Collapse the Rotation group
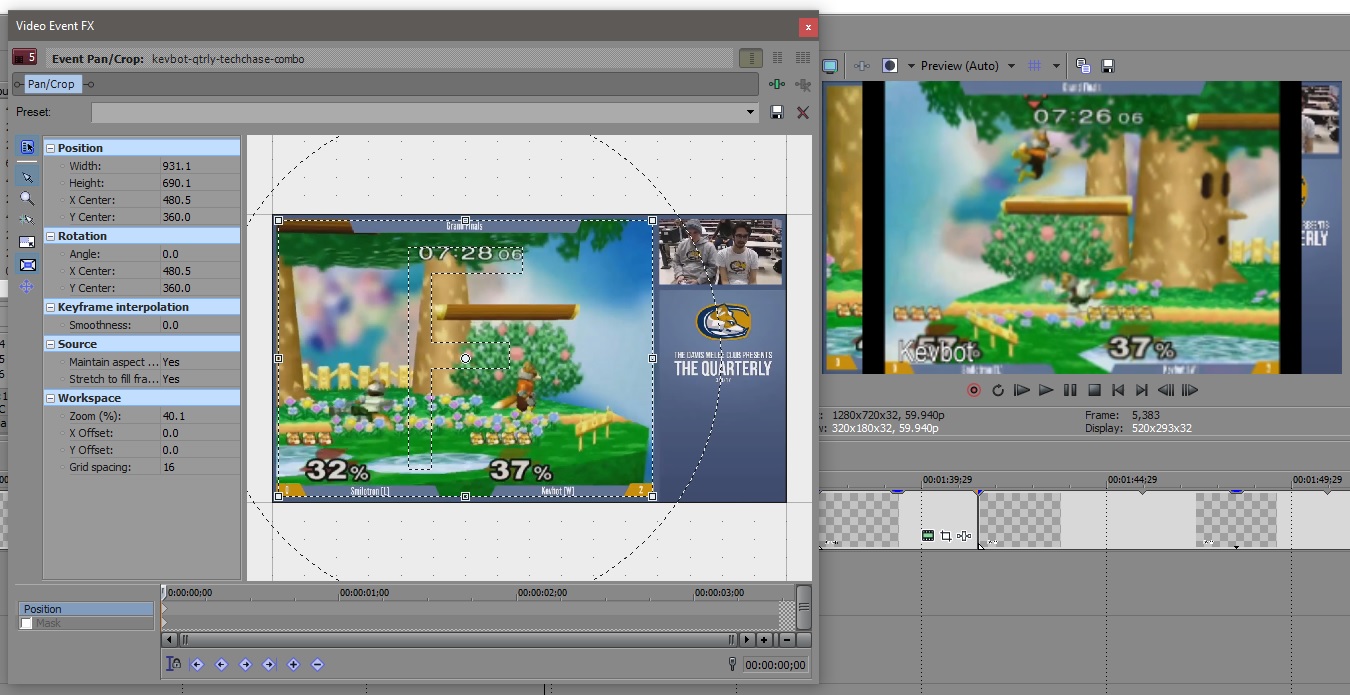This screenshot has width=1350, height=695. coord(51,236)
